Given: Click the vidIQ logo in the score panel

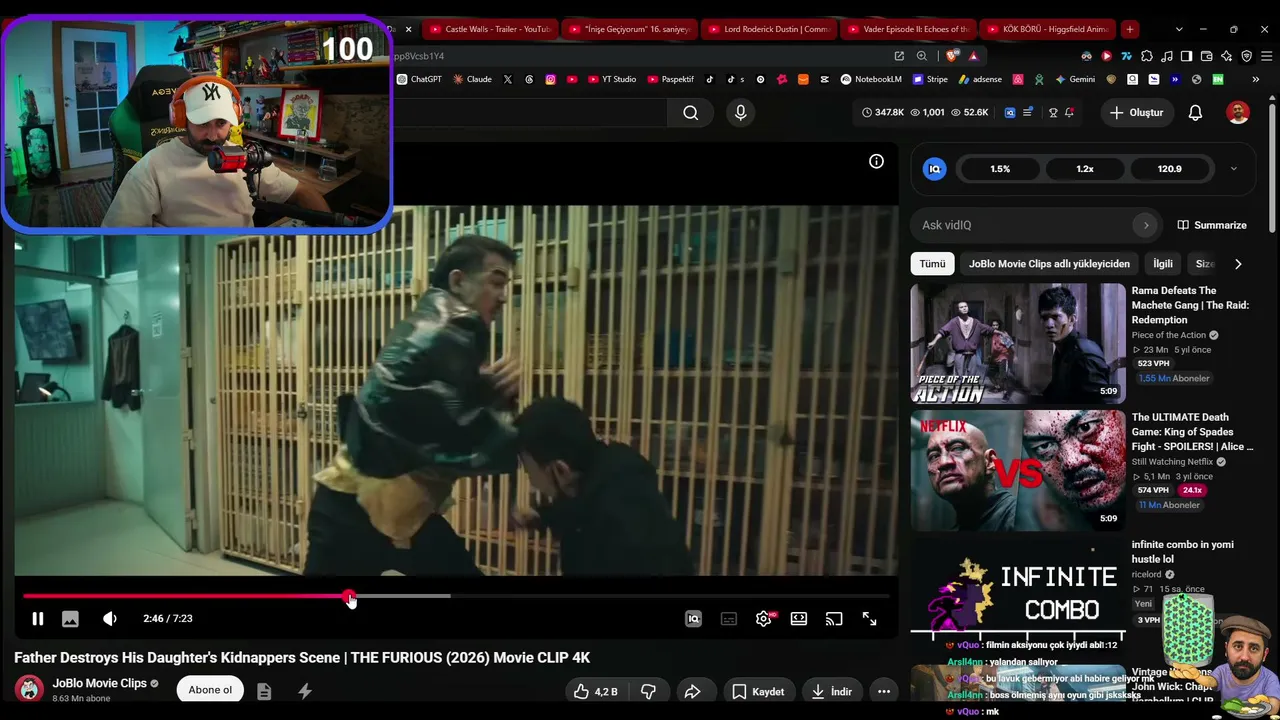Looking at the screenshot, I should (935, 169).
